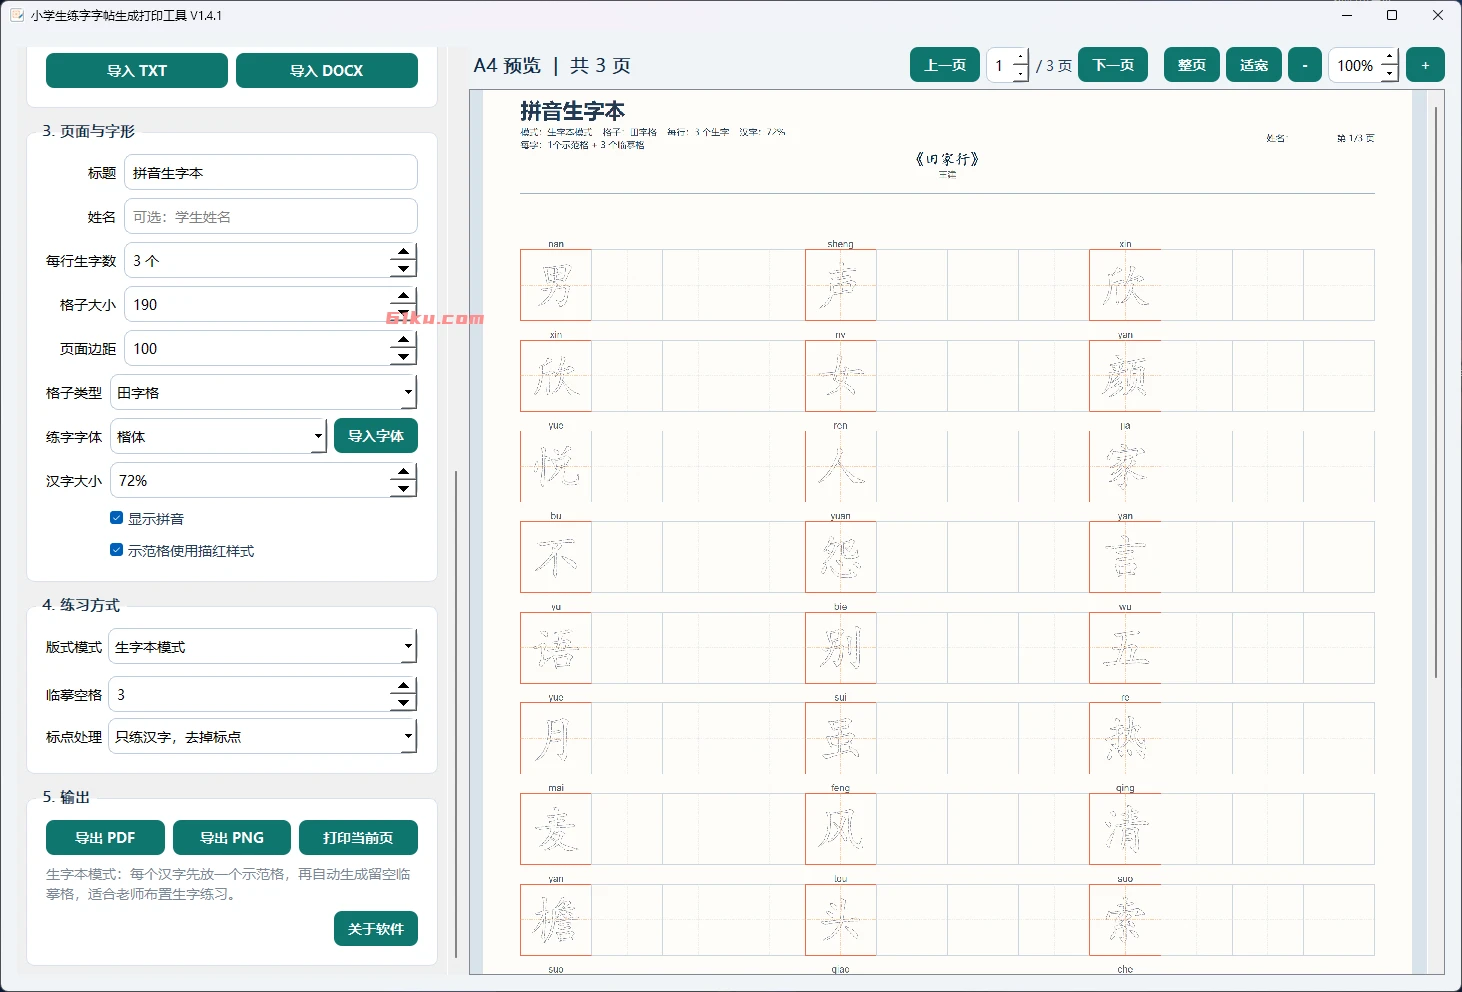Image resolution: width=1462 pixels, height=992 pixels.
Task: Click the 打印当前页 button
Action: pyautogui.click(x=358, y=838)
